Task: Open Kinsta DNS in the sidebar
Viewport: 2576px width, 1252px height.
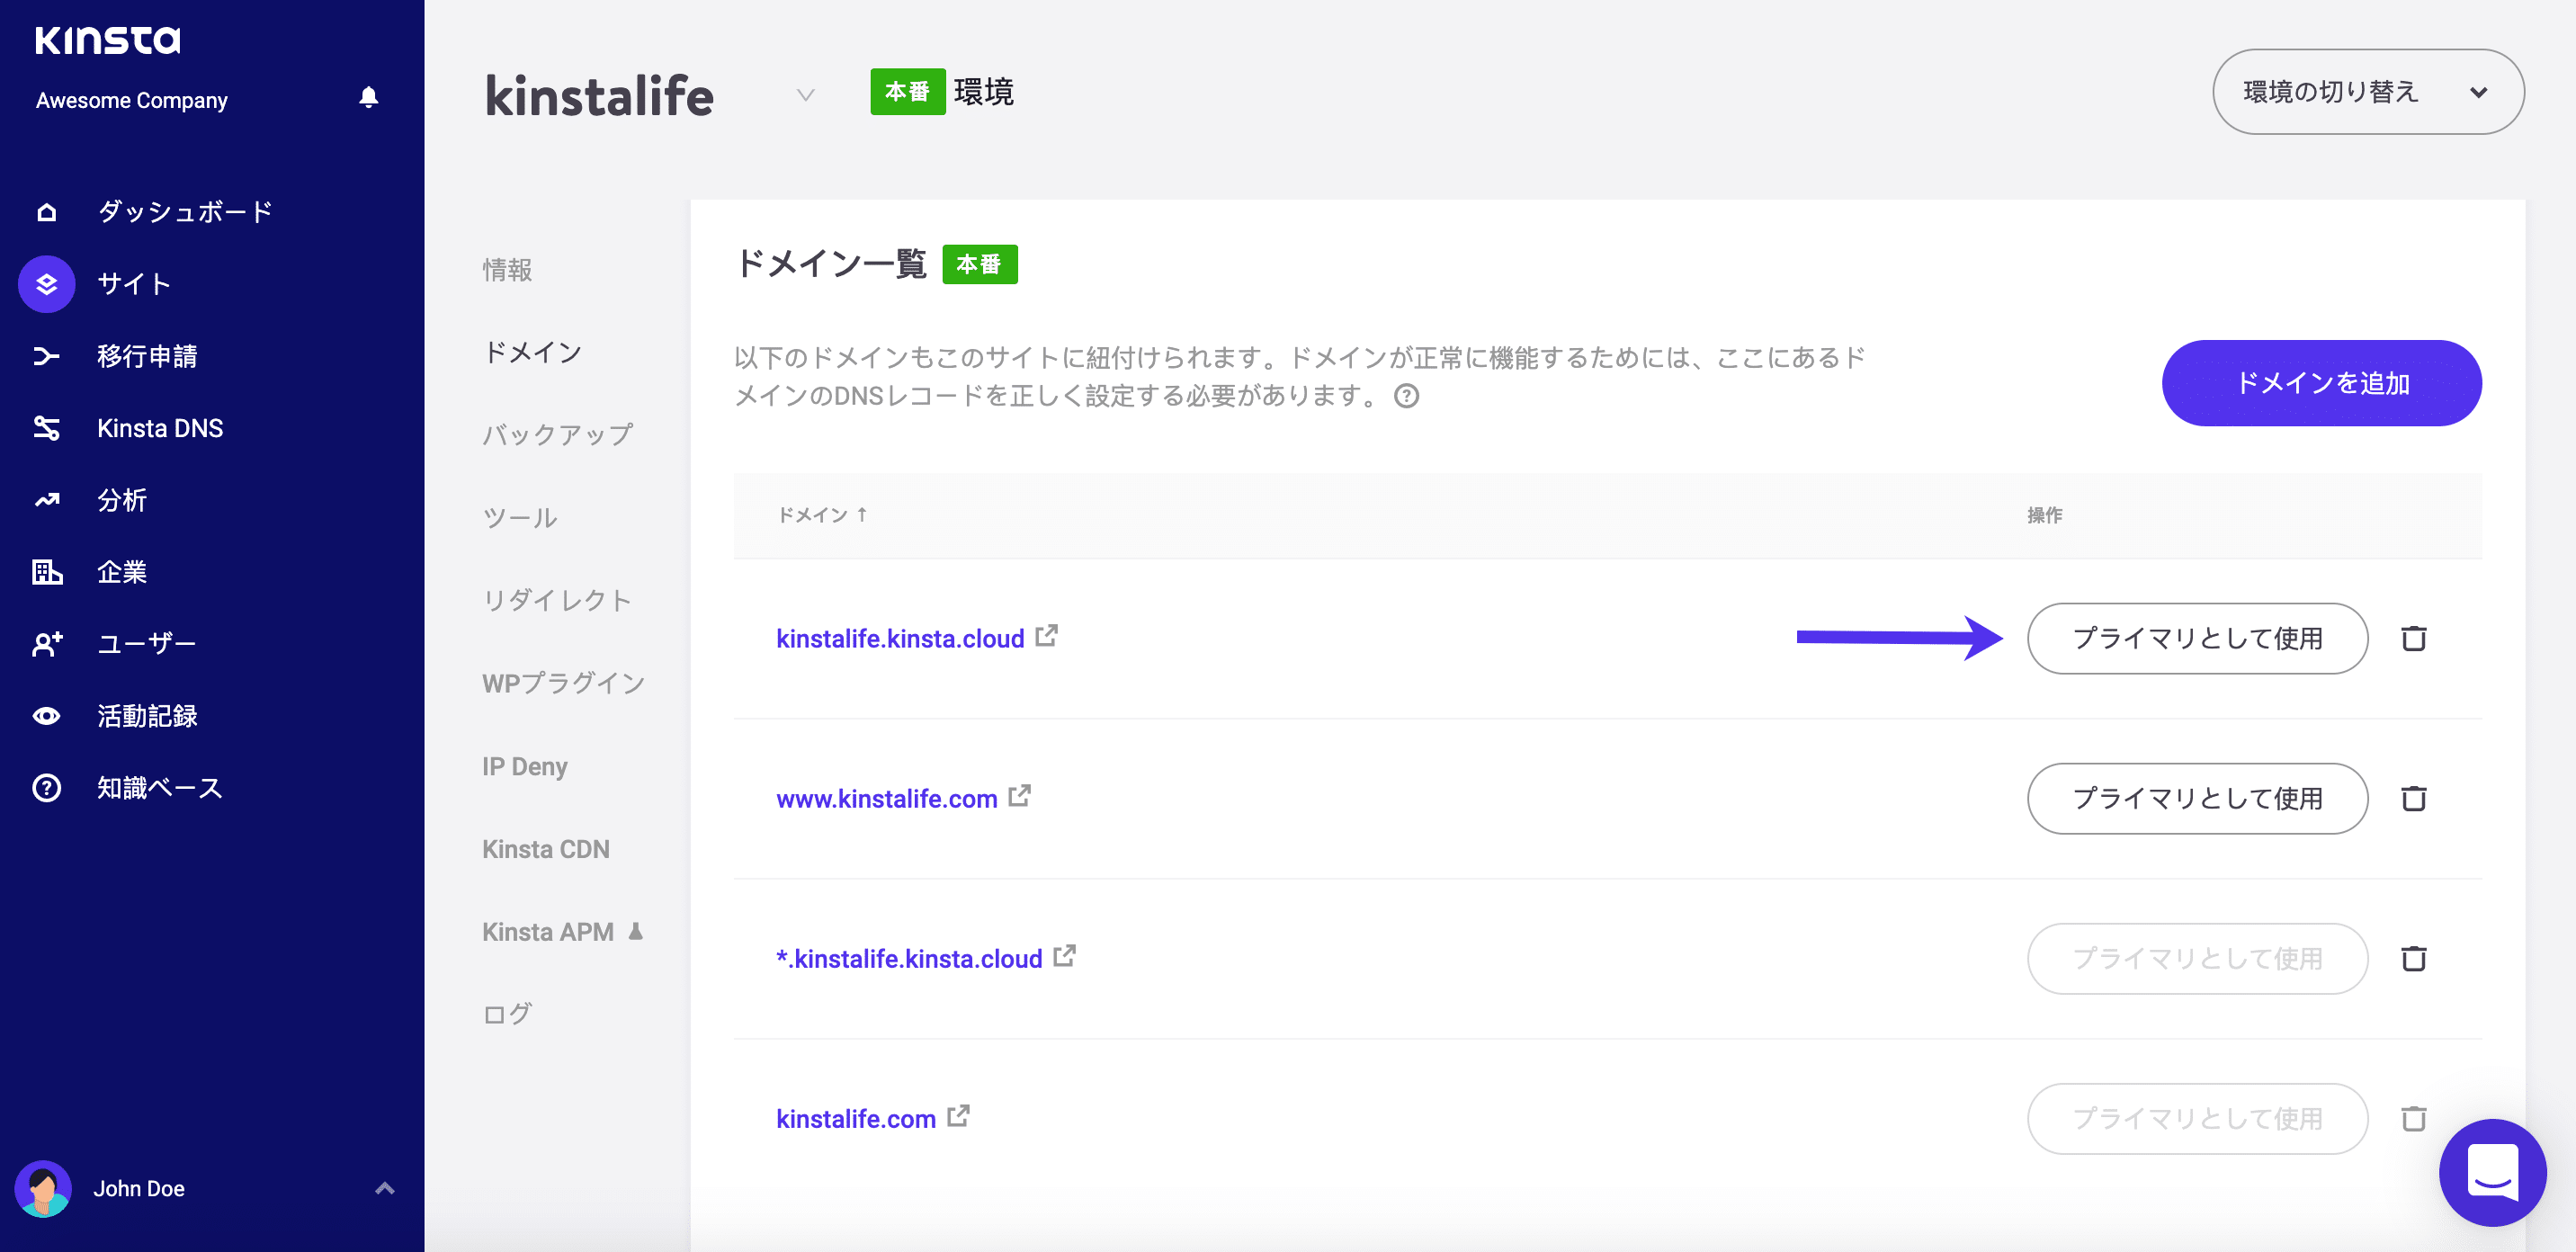Action: pyautogui.click(x=160, y=428)
